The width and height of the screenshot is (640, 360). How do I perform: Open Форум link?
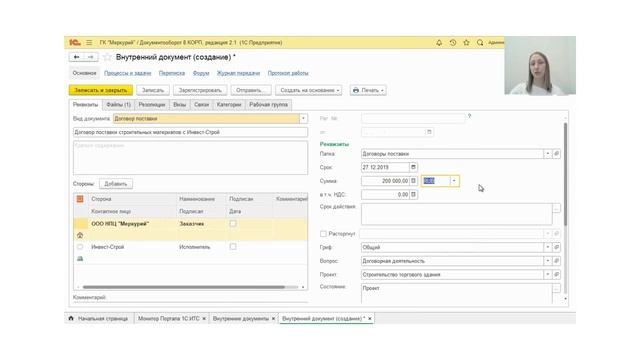(201, 73)
